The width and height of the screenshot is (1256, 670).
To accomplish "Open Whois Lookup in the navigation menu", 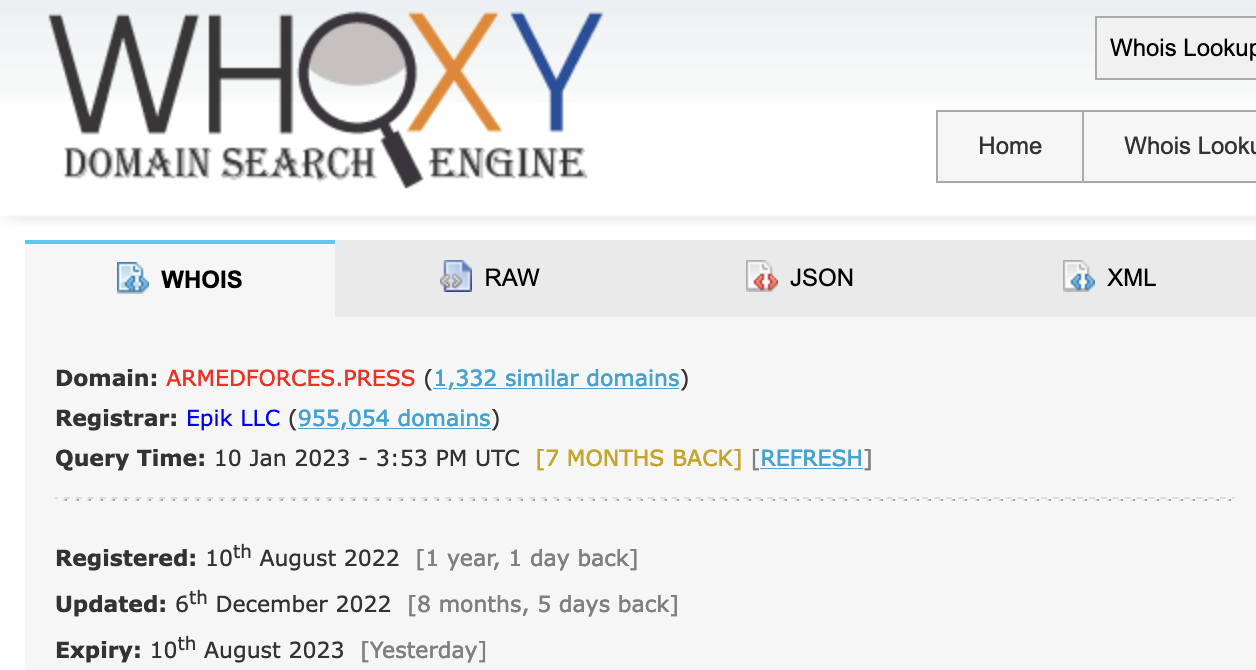I will tap(1170, 146).
